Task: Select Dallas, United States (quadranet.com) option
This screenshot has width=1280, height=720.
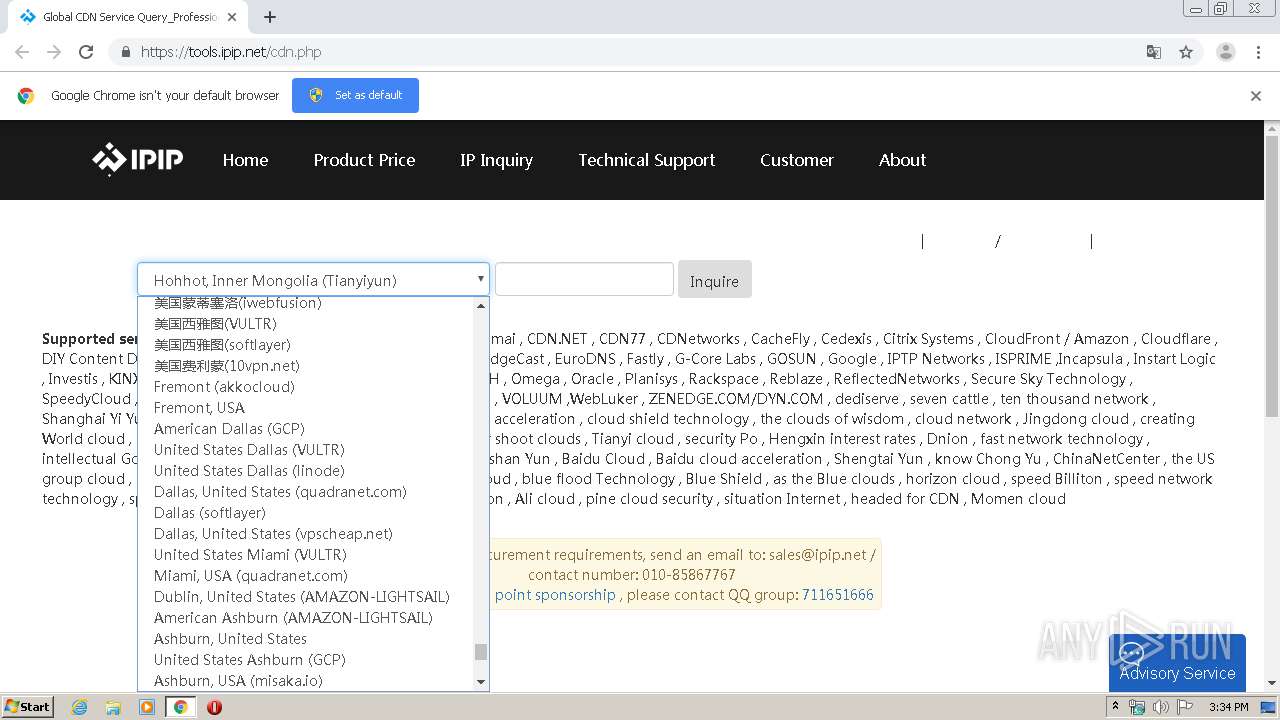Action: (306, 492)
